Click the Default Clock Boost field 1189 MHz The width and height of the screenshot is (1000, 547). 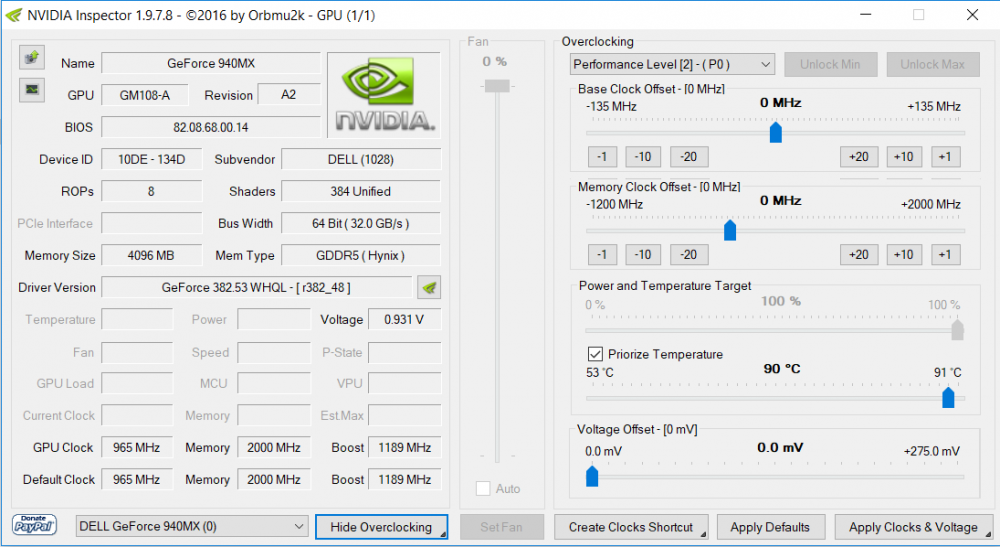tap(404, 479)
